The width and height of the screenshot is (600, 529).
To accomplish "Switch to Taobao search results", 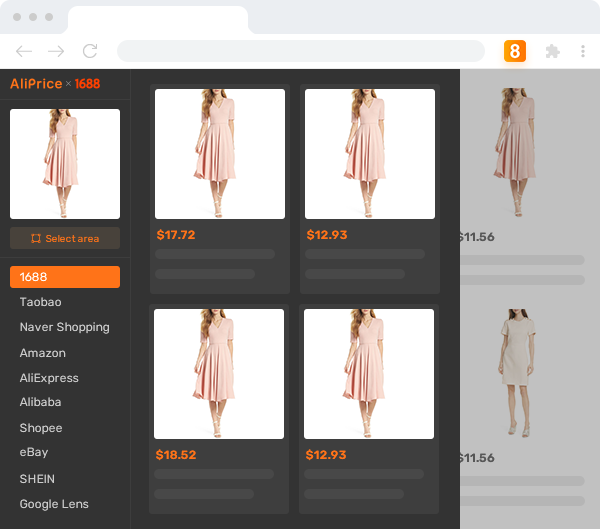I will click(x=41, y=302).
